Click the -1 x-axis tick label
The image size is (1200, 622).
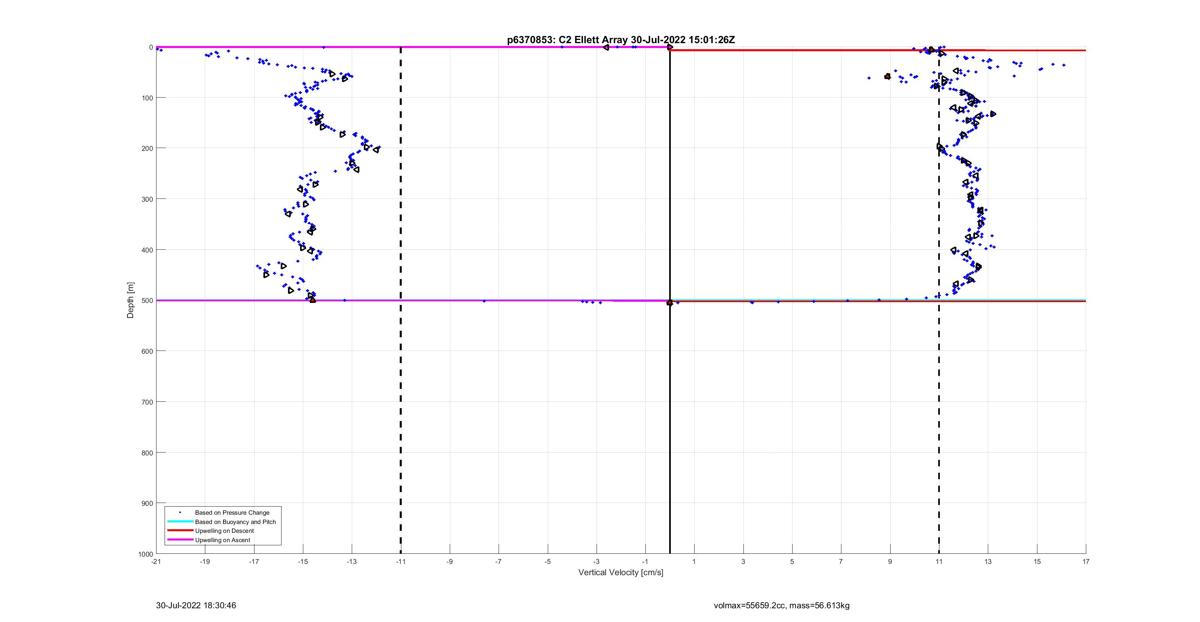(645, 561)
